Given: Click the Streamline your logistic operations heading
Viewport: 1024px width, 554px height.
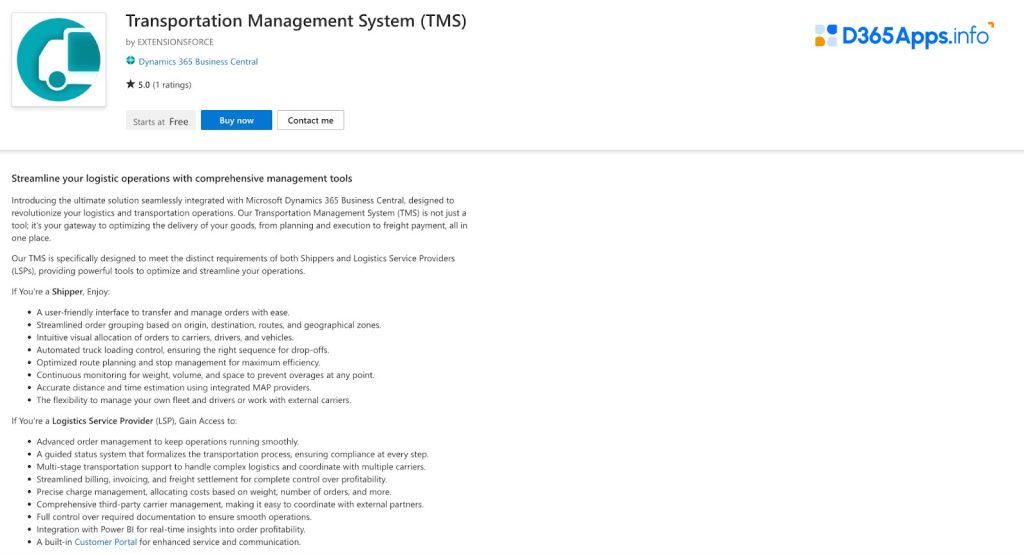Looking at the screenshot, I should [182, 178].
